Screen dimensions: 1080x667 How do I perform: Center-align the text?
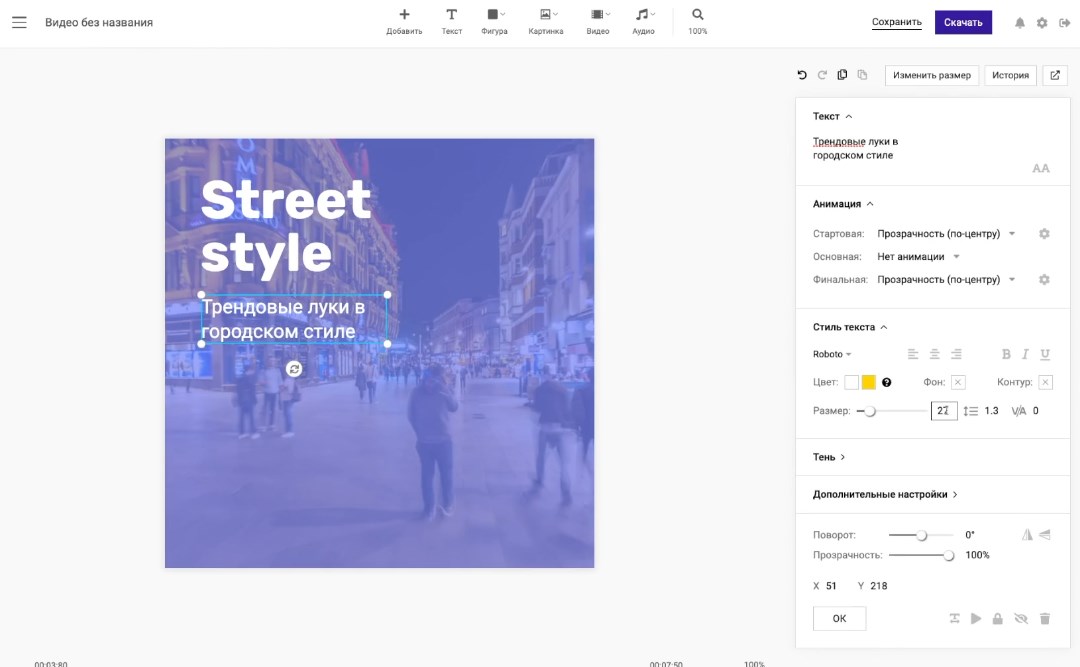(934, 354)
